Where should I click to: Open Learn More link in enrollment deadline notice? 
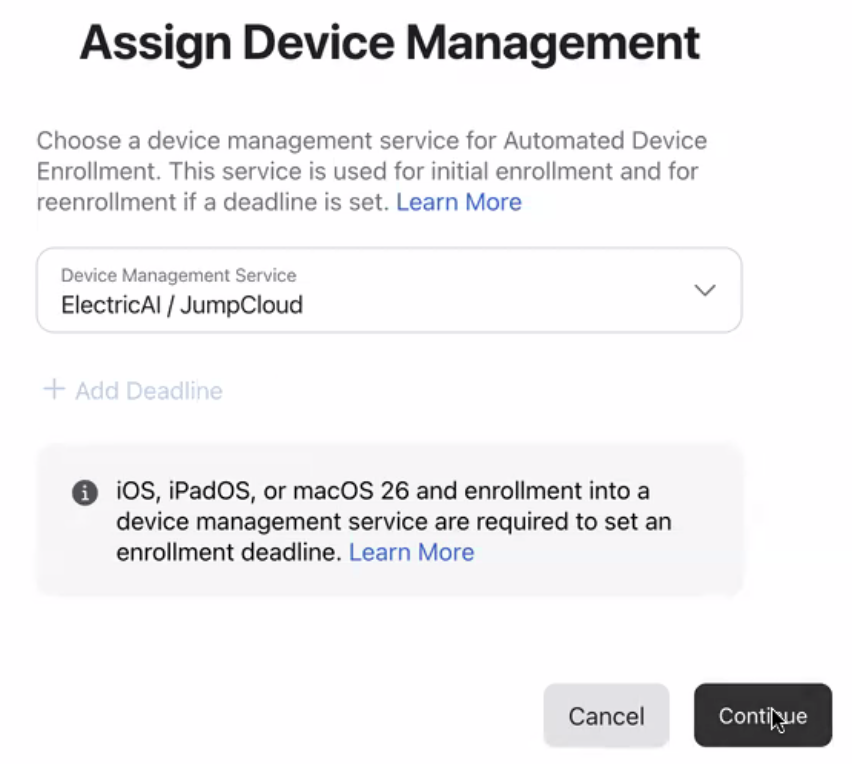[x=411, y=552]
